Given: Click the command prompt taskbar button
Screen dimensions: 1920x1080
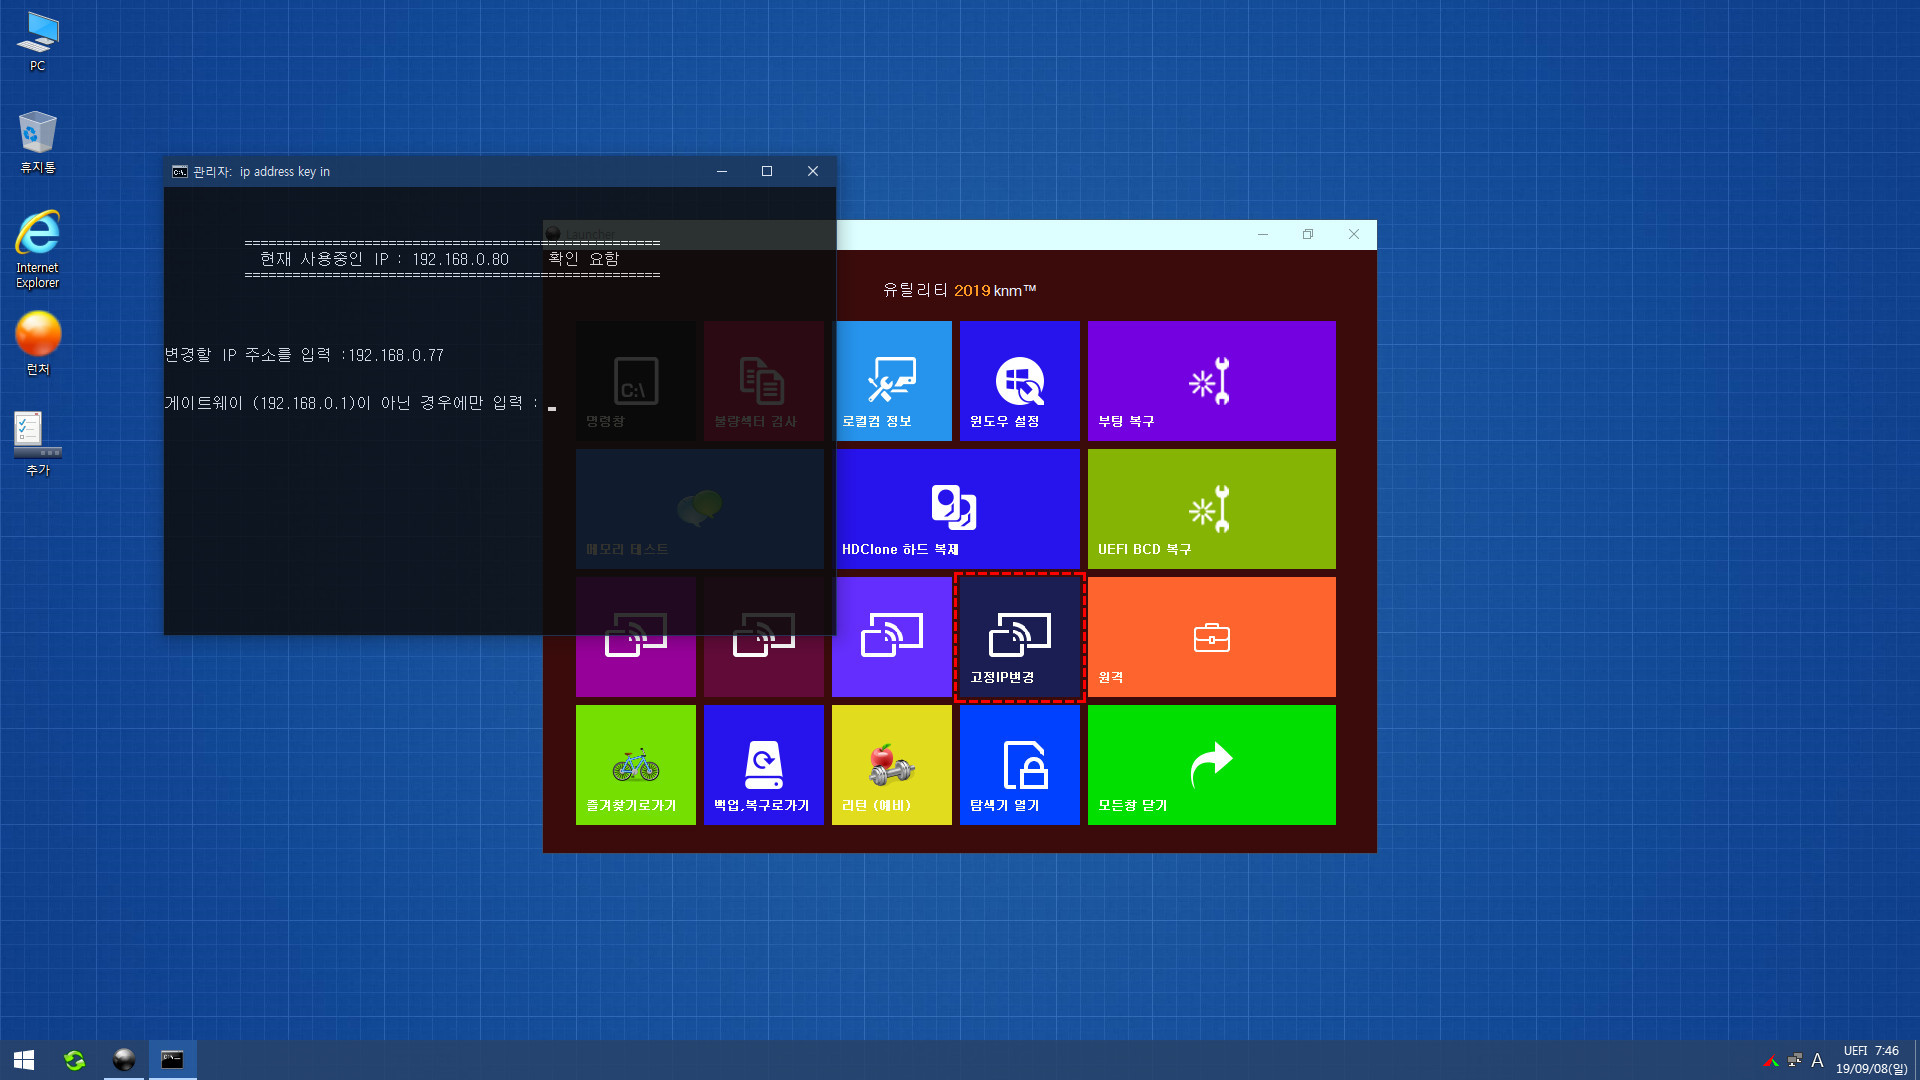Looking at the screenshot, I should point(173,1060).
